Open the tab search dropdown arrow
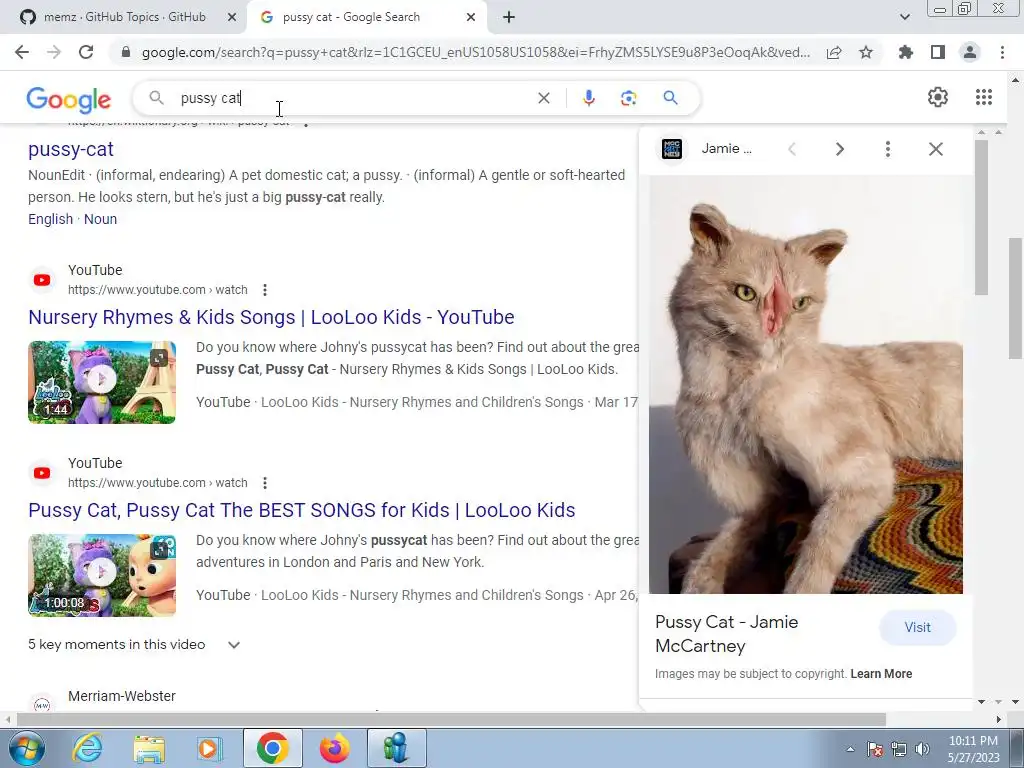This screenshot has width=1024, height=768. (904, 17)
